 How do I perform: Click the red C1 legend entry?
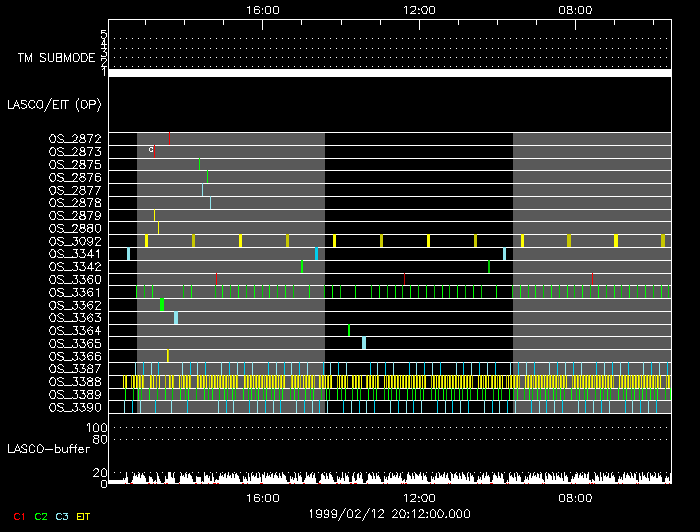[17, 516]
